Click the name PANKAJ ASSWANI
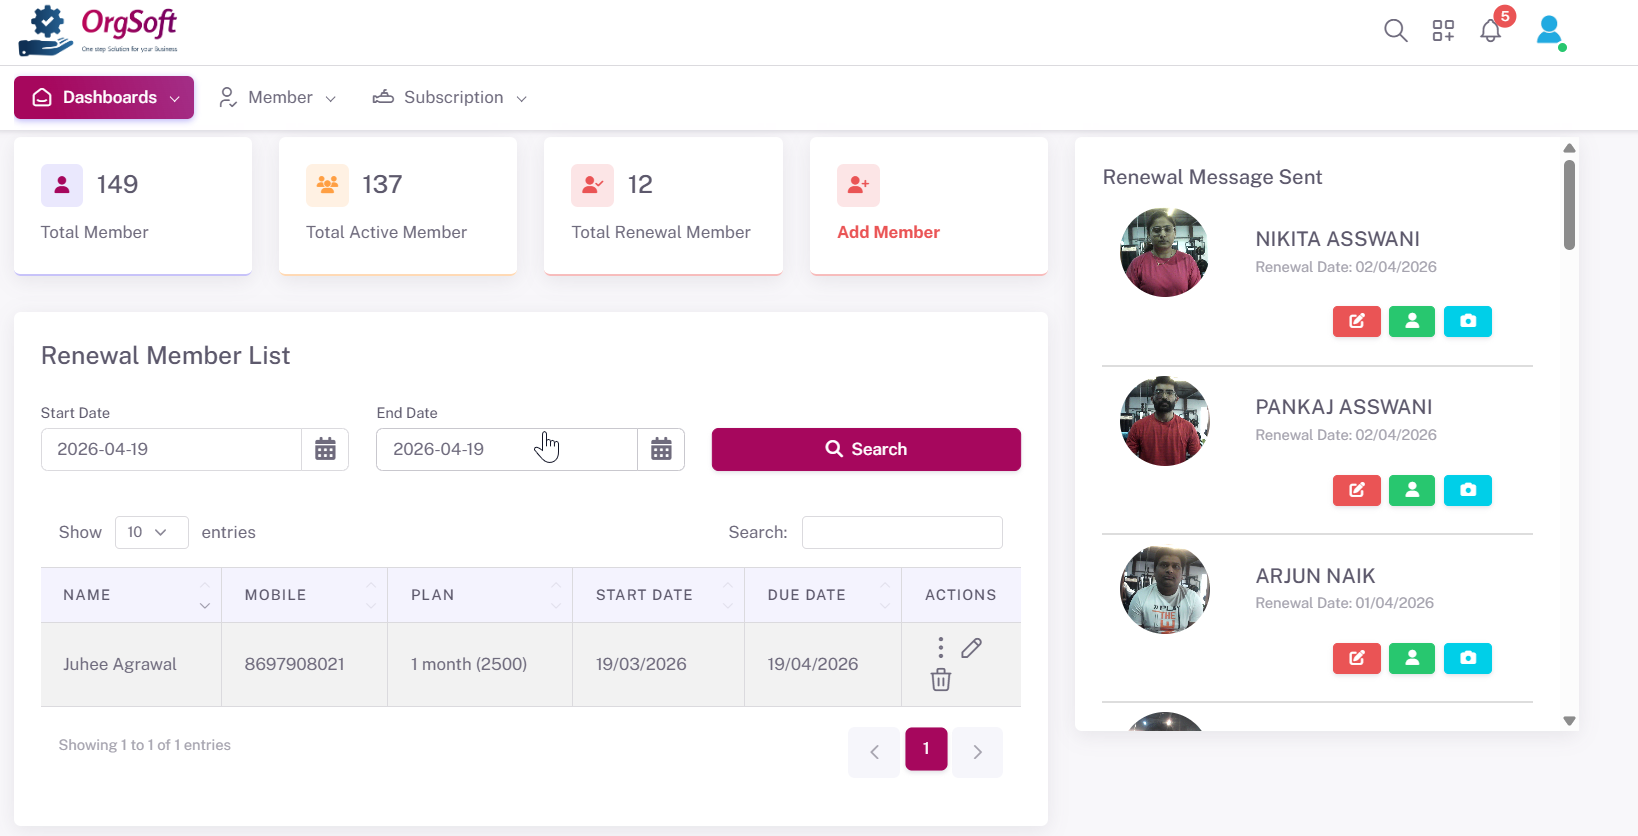Image resolution: width=1638 pixels, height=836 pixels. [x=1343, y=407]
